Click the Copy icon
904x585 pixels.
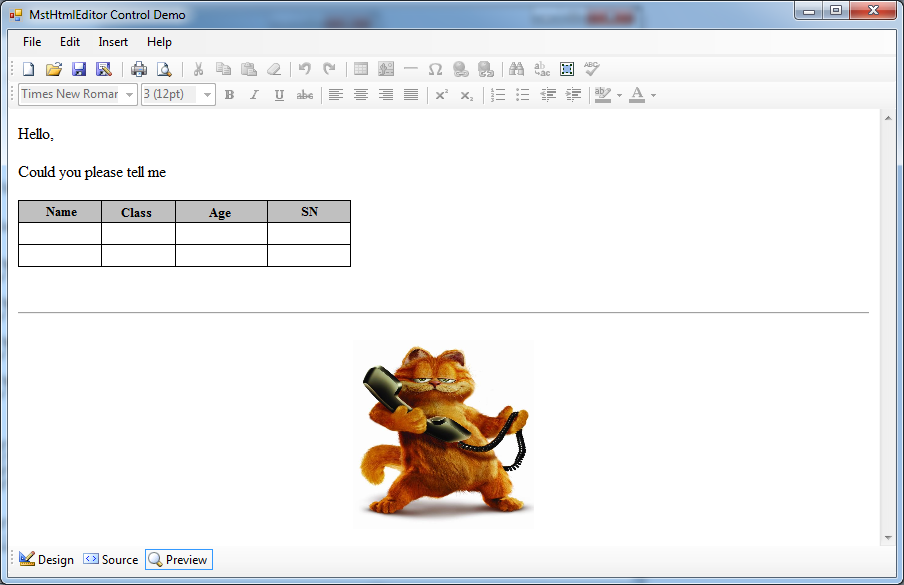pos(223,69)
